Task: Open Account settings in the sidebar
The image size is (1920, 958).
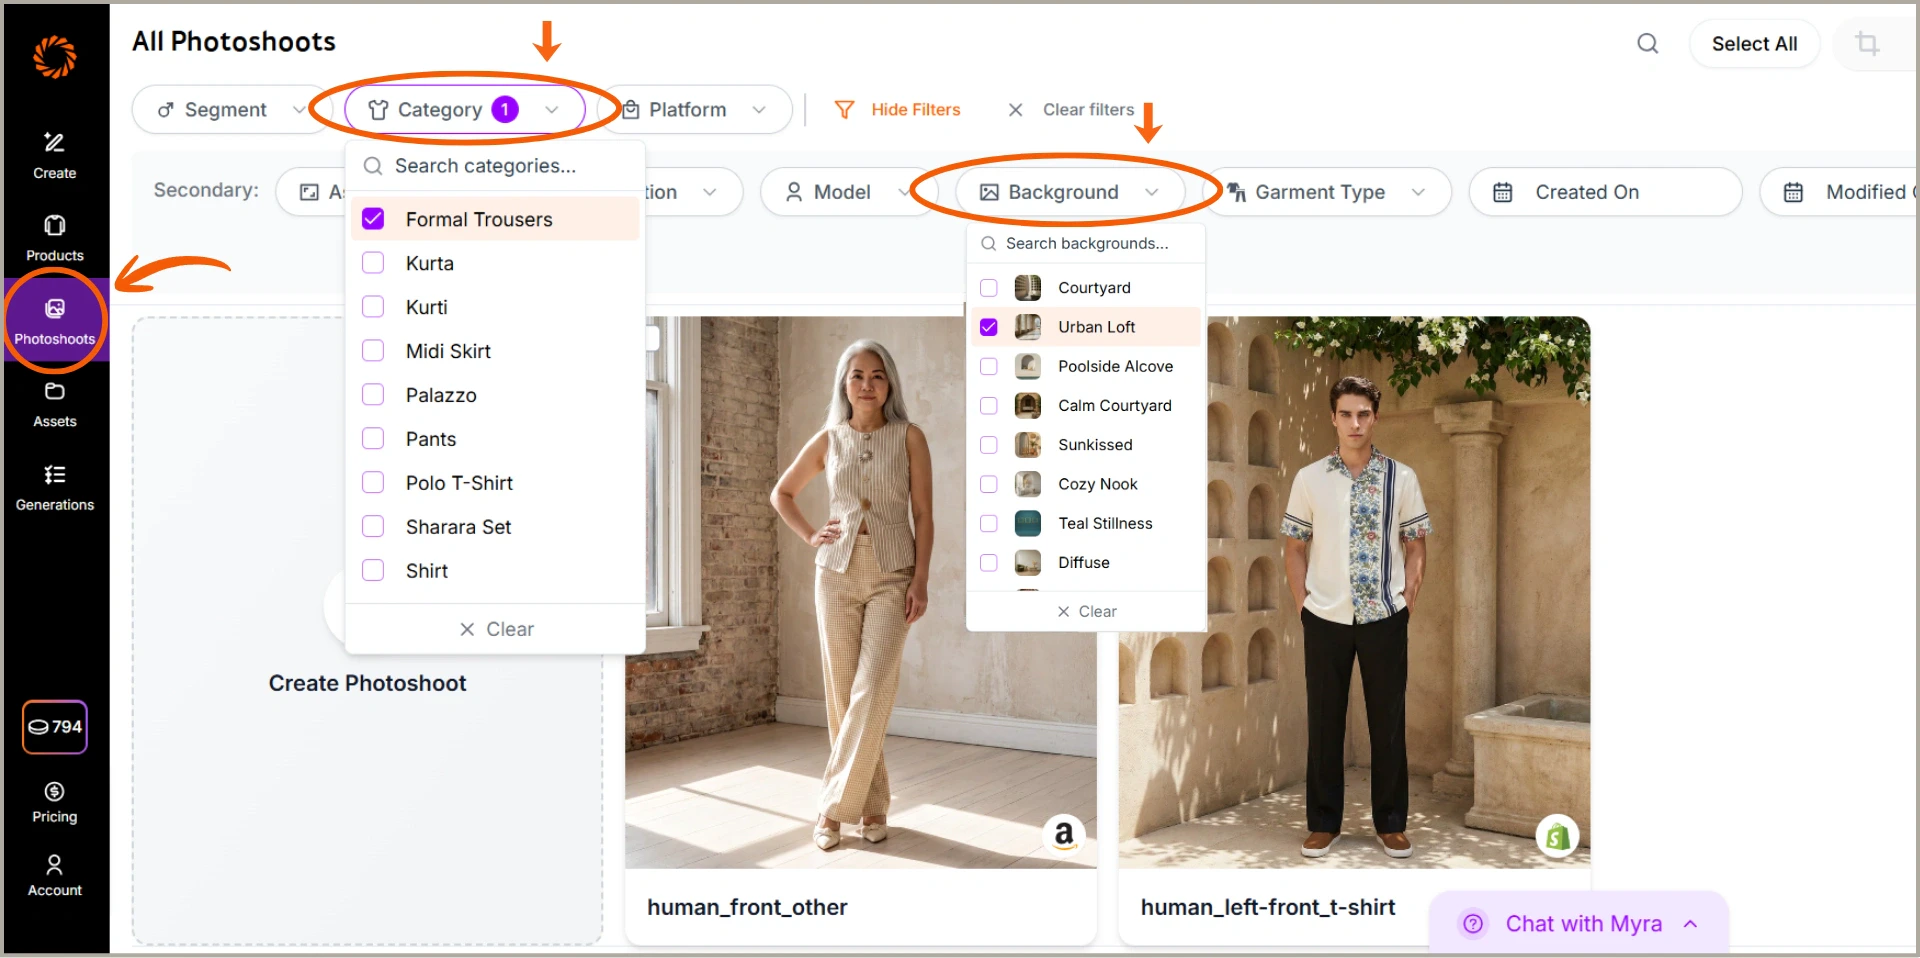Action: [55, 873]
